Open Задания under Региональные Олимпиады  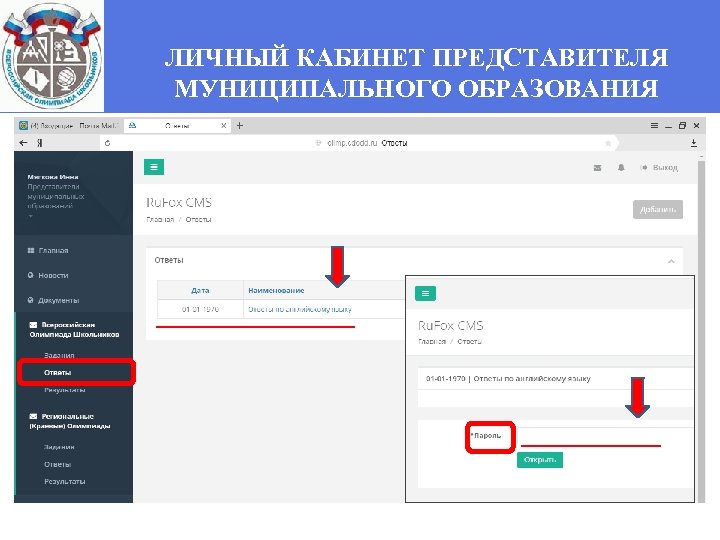59,447
